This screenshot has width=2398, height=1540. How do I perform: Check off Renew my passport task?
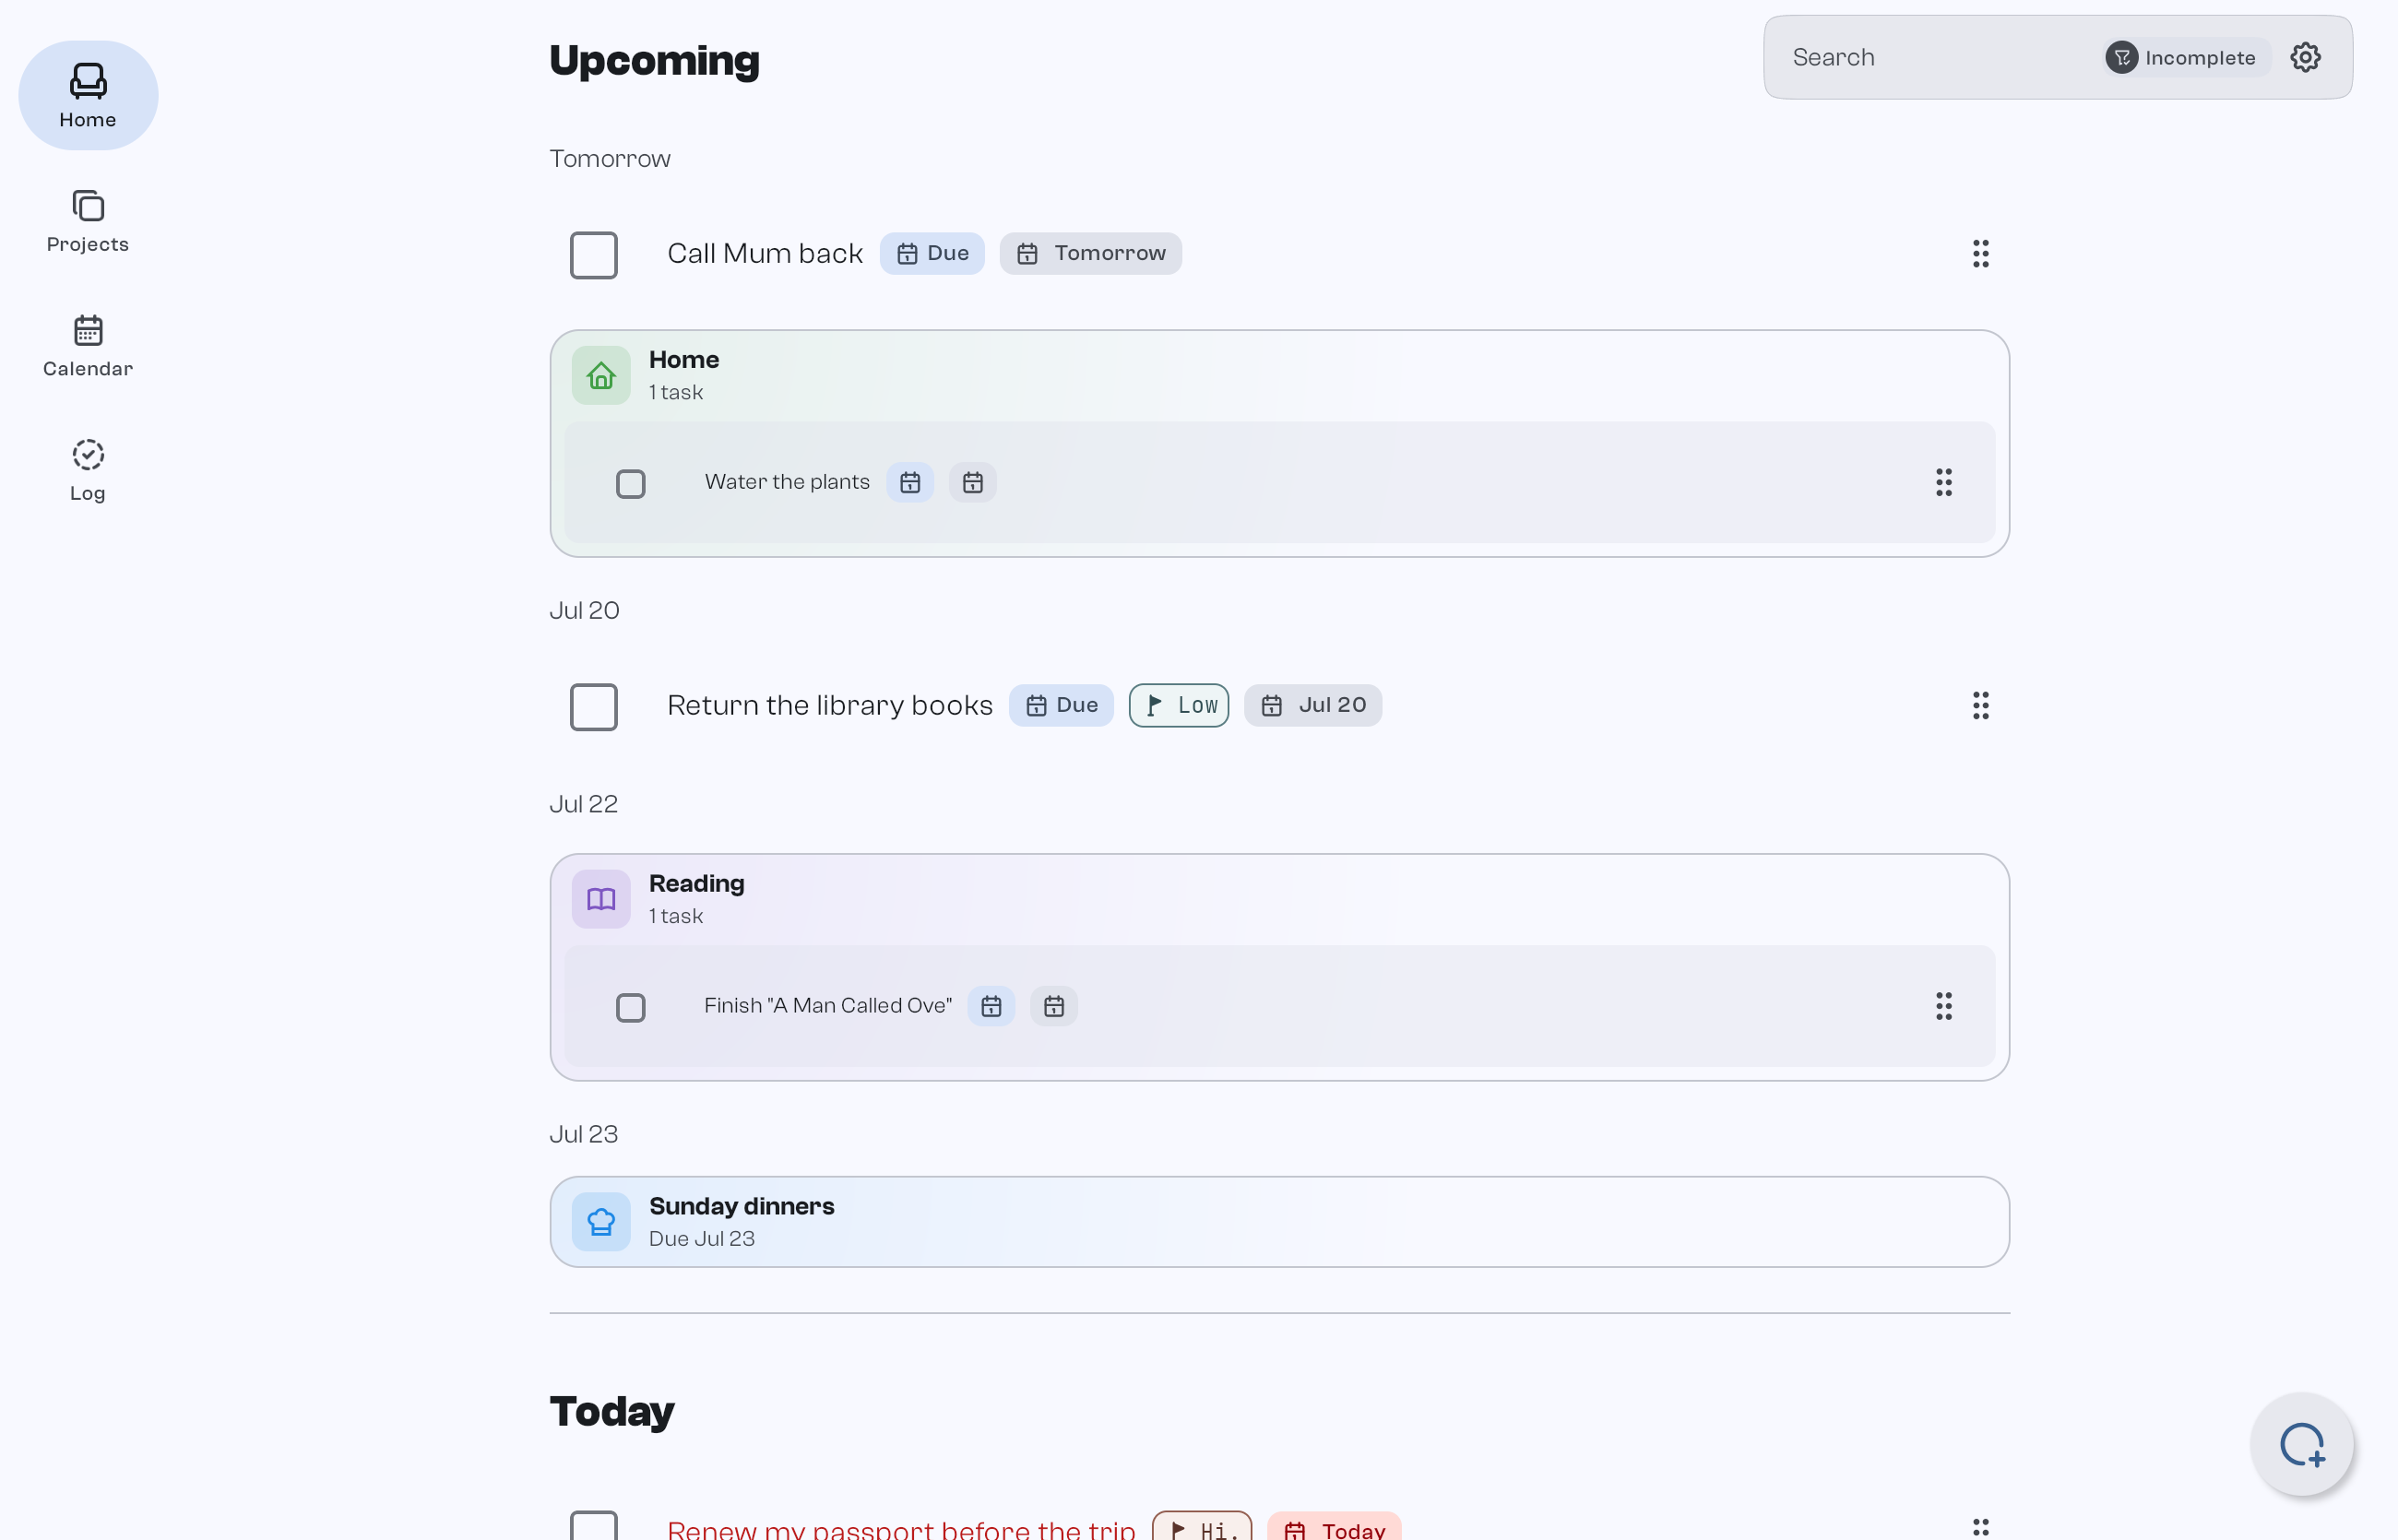coord(594,1526)
